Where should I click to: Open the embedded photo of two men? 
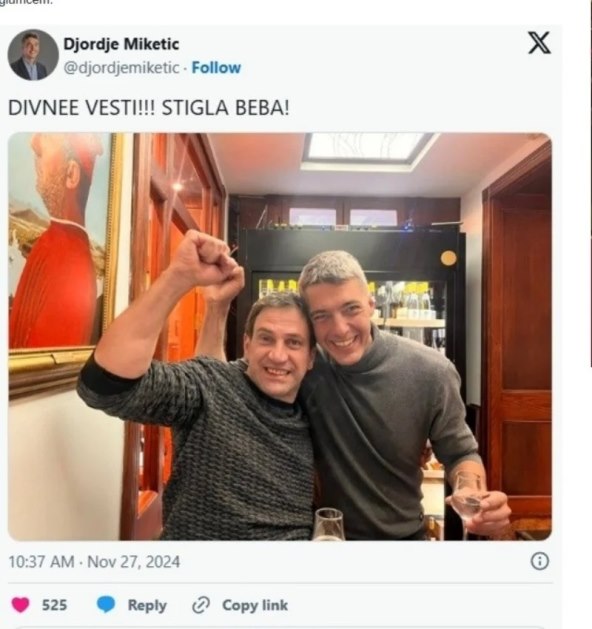point(280,337)
